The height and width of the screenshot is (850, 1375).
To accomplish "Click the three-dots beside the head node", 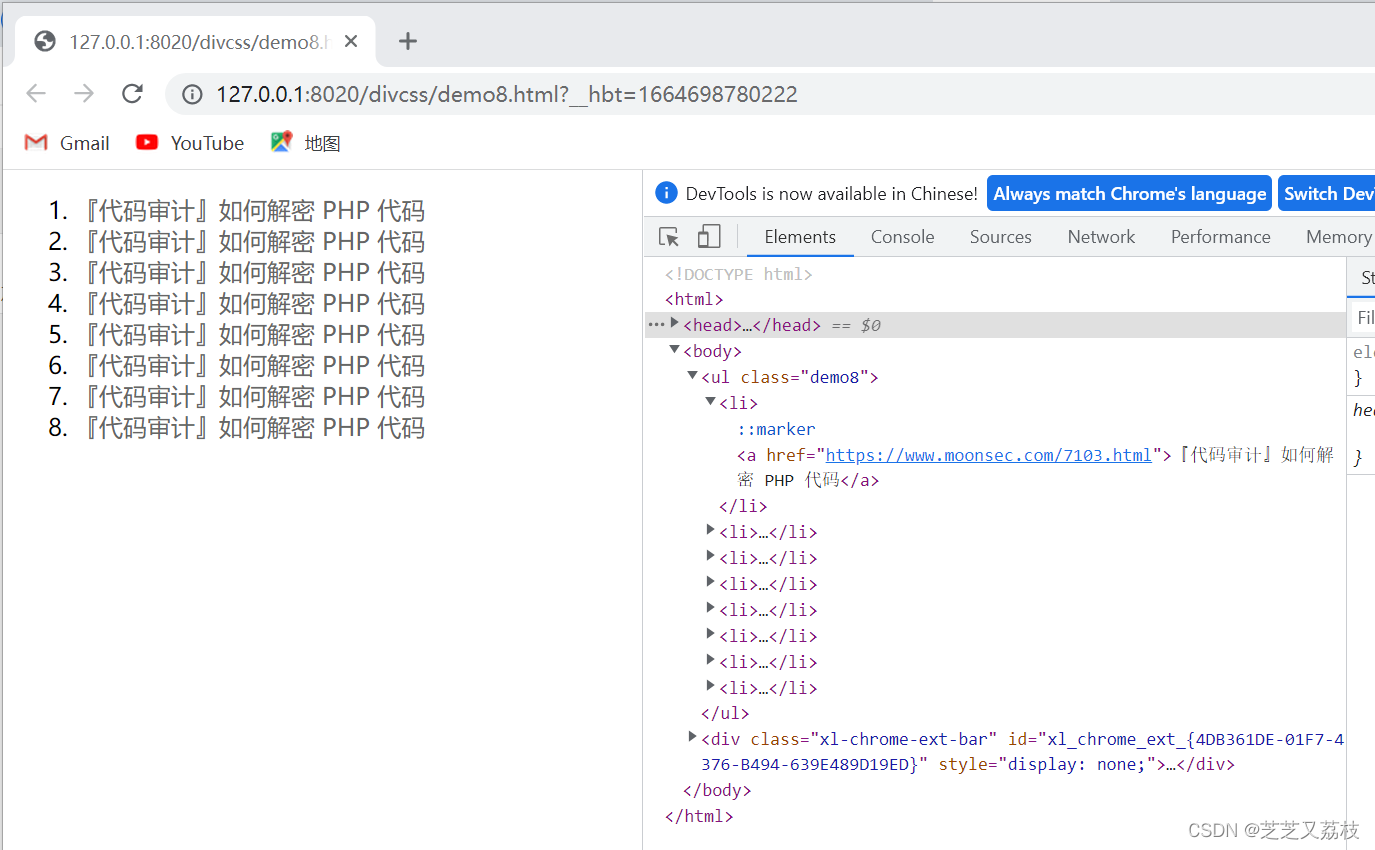I will point(656,324).
